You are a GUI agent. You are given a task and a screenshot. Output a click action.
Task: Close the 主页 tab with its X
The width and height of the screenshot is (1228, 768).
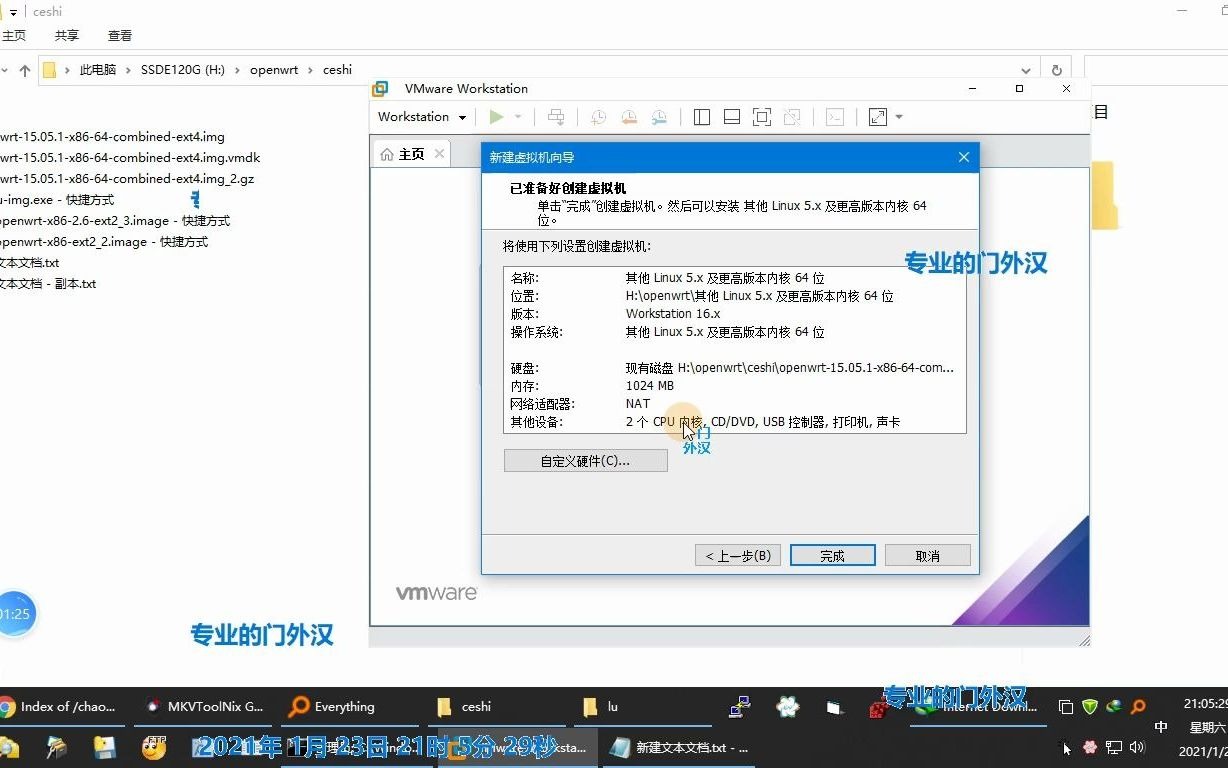(440, 154)
